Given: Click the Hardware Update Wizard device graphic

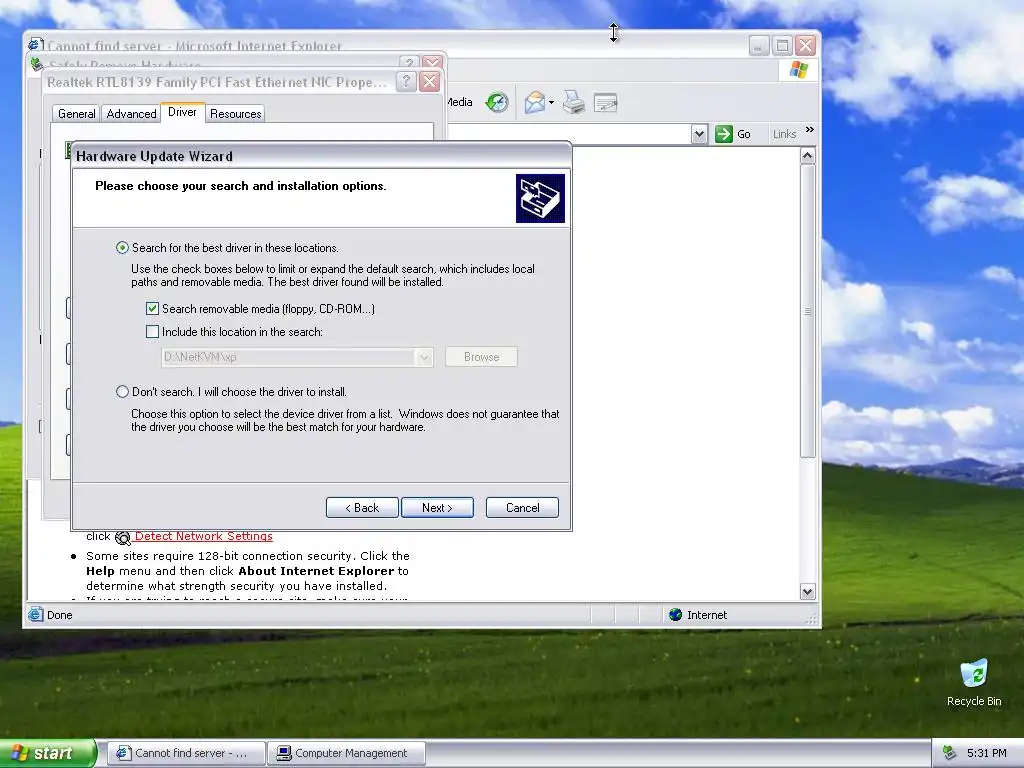Looking at the screenshot, I should 540,199.
